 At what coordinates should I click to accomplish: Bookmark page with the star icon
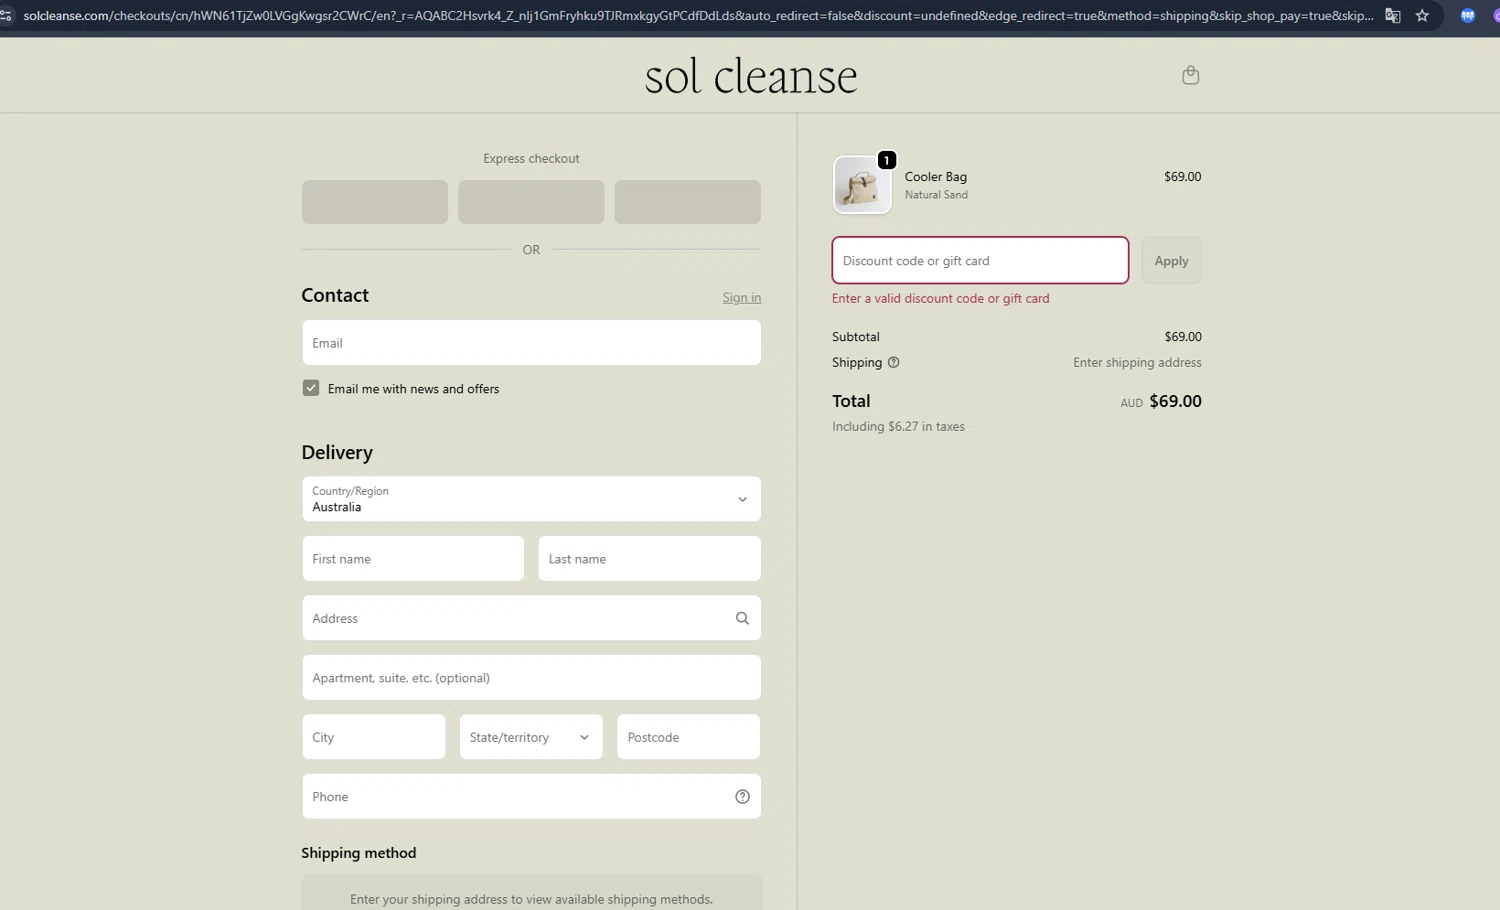point(1422,16)
